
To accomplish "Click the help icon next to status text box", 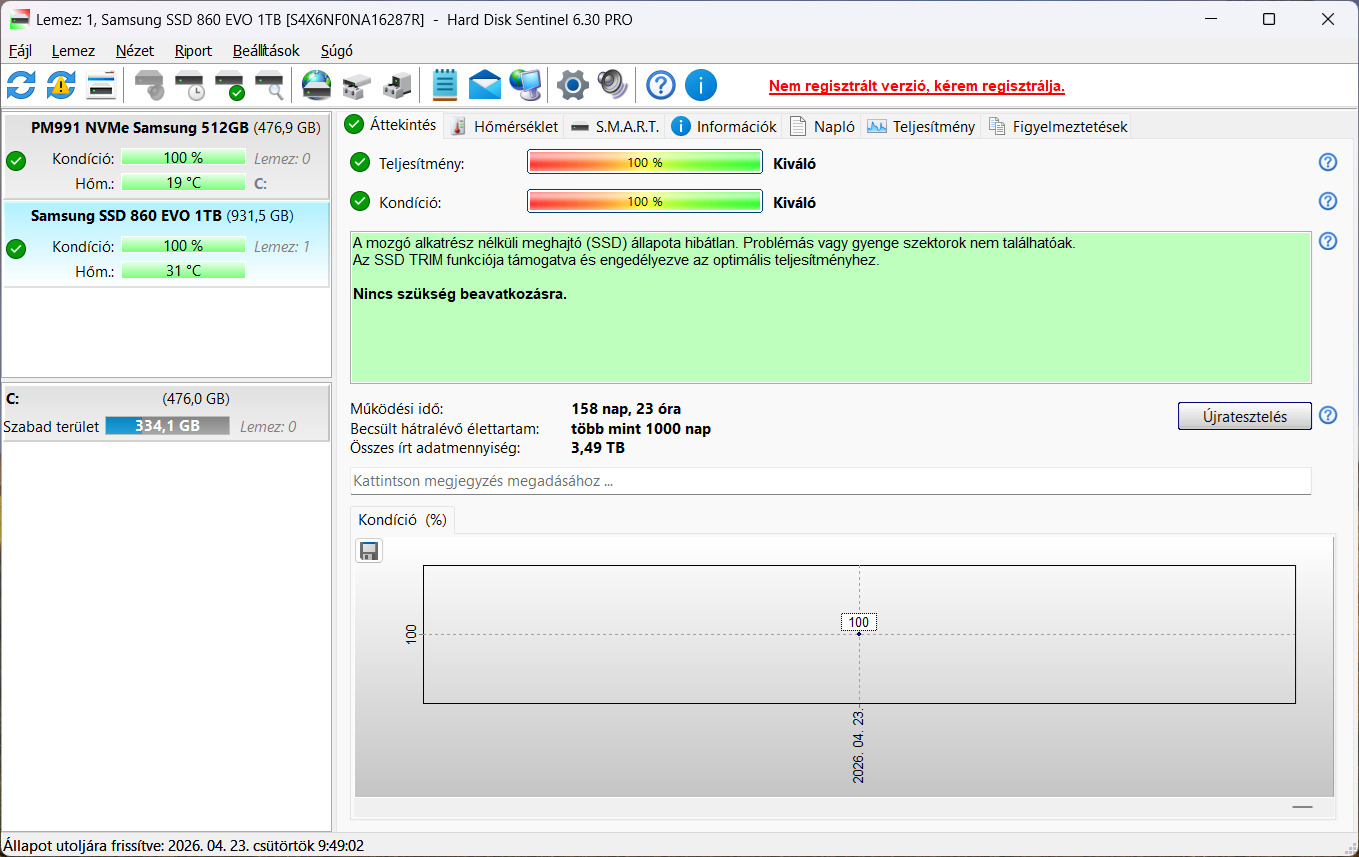I will (1328, 241).
